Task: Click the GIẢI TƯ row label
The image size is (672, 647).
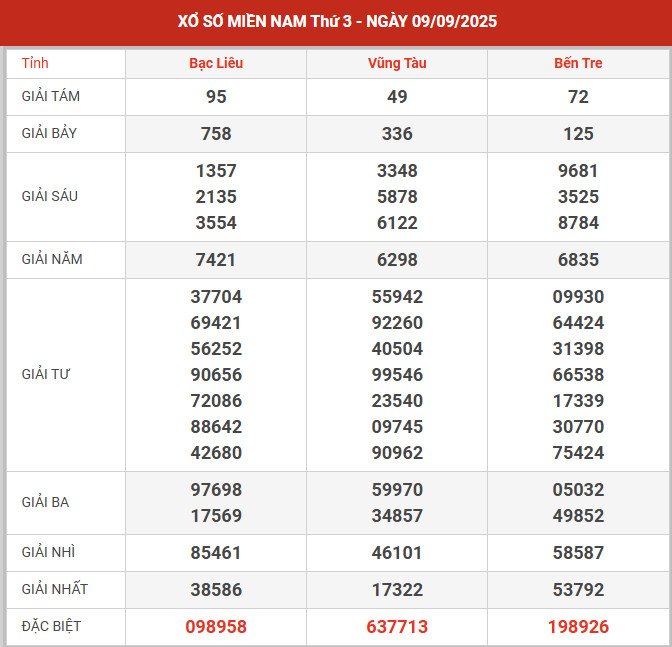Action: [x=45, y=374]
